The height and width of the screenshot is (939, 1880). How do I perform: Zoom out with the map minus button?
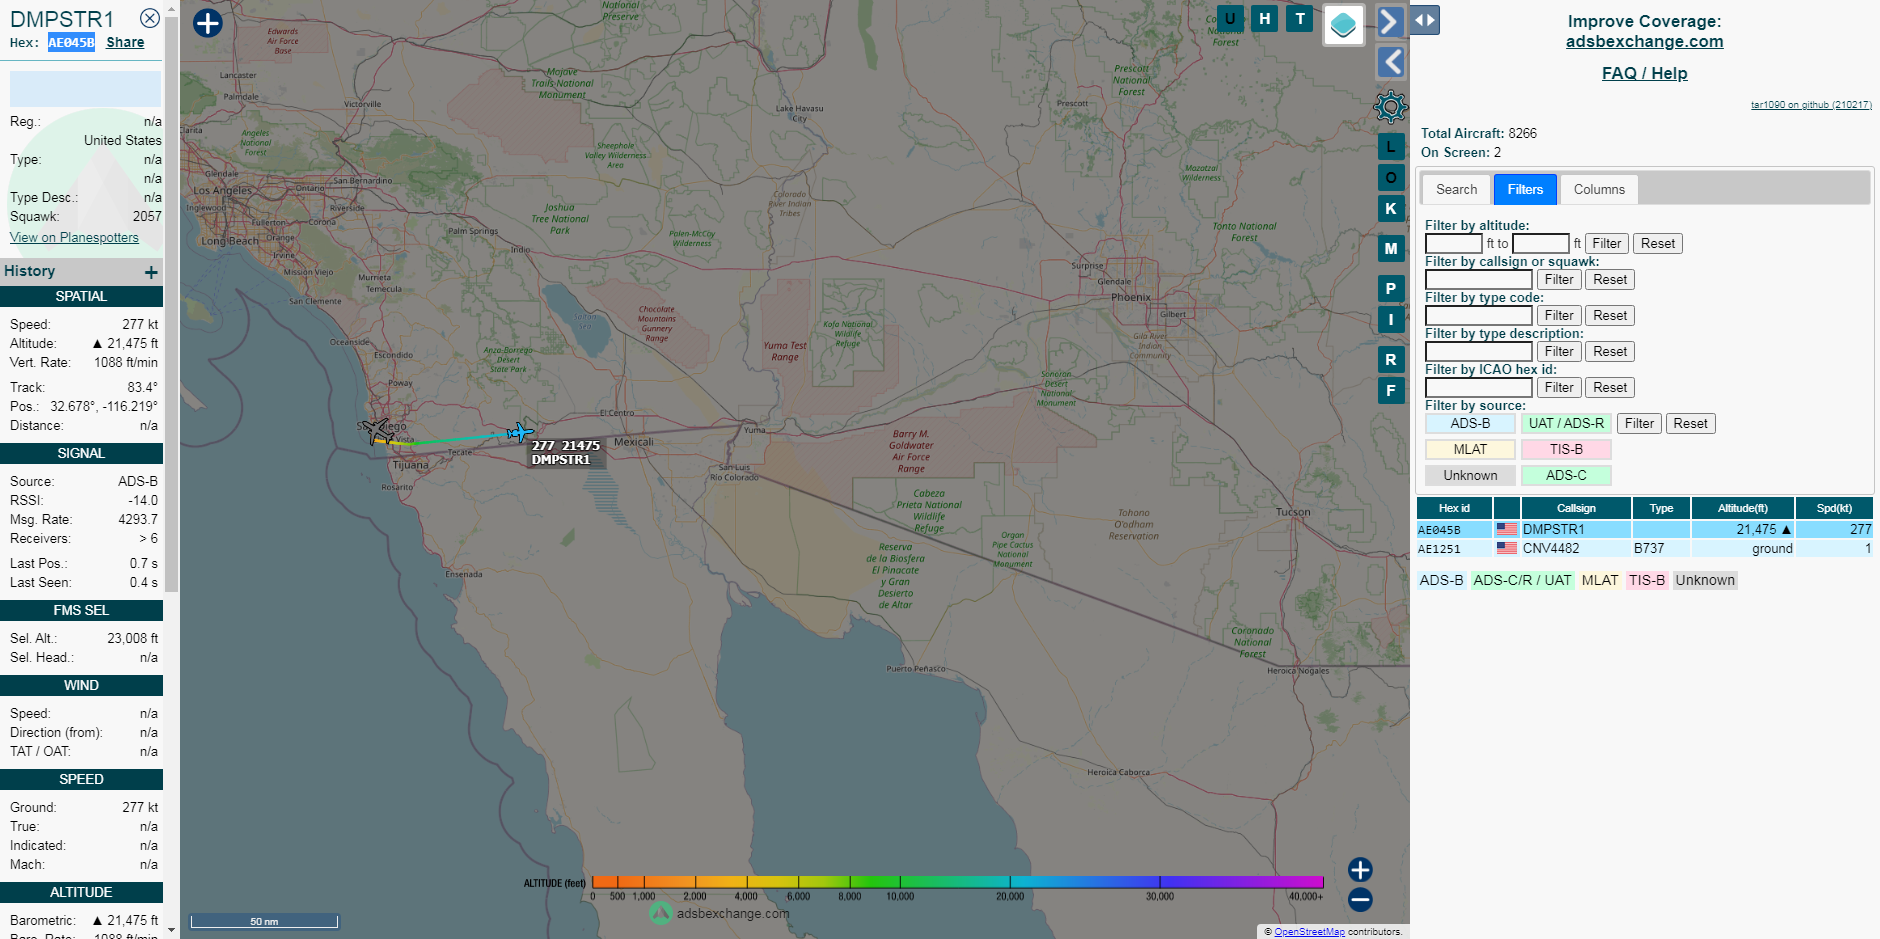(x=1360, y=899)
